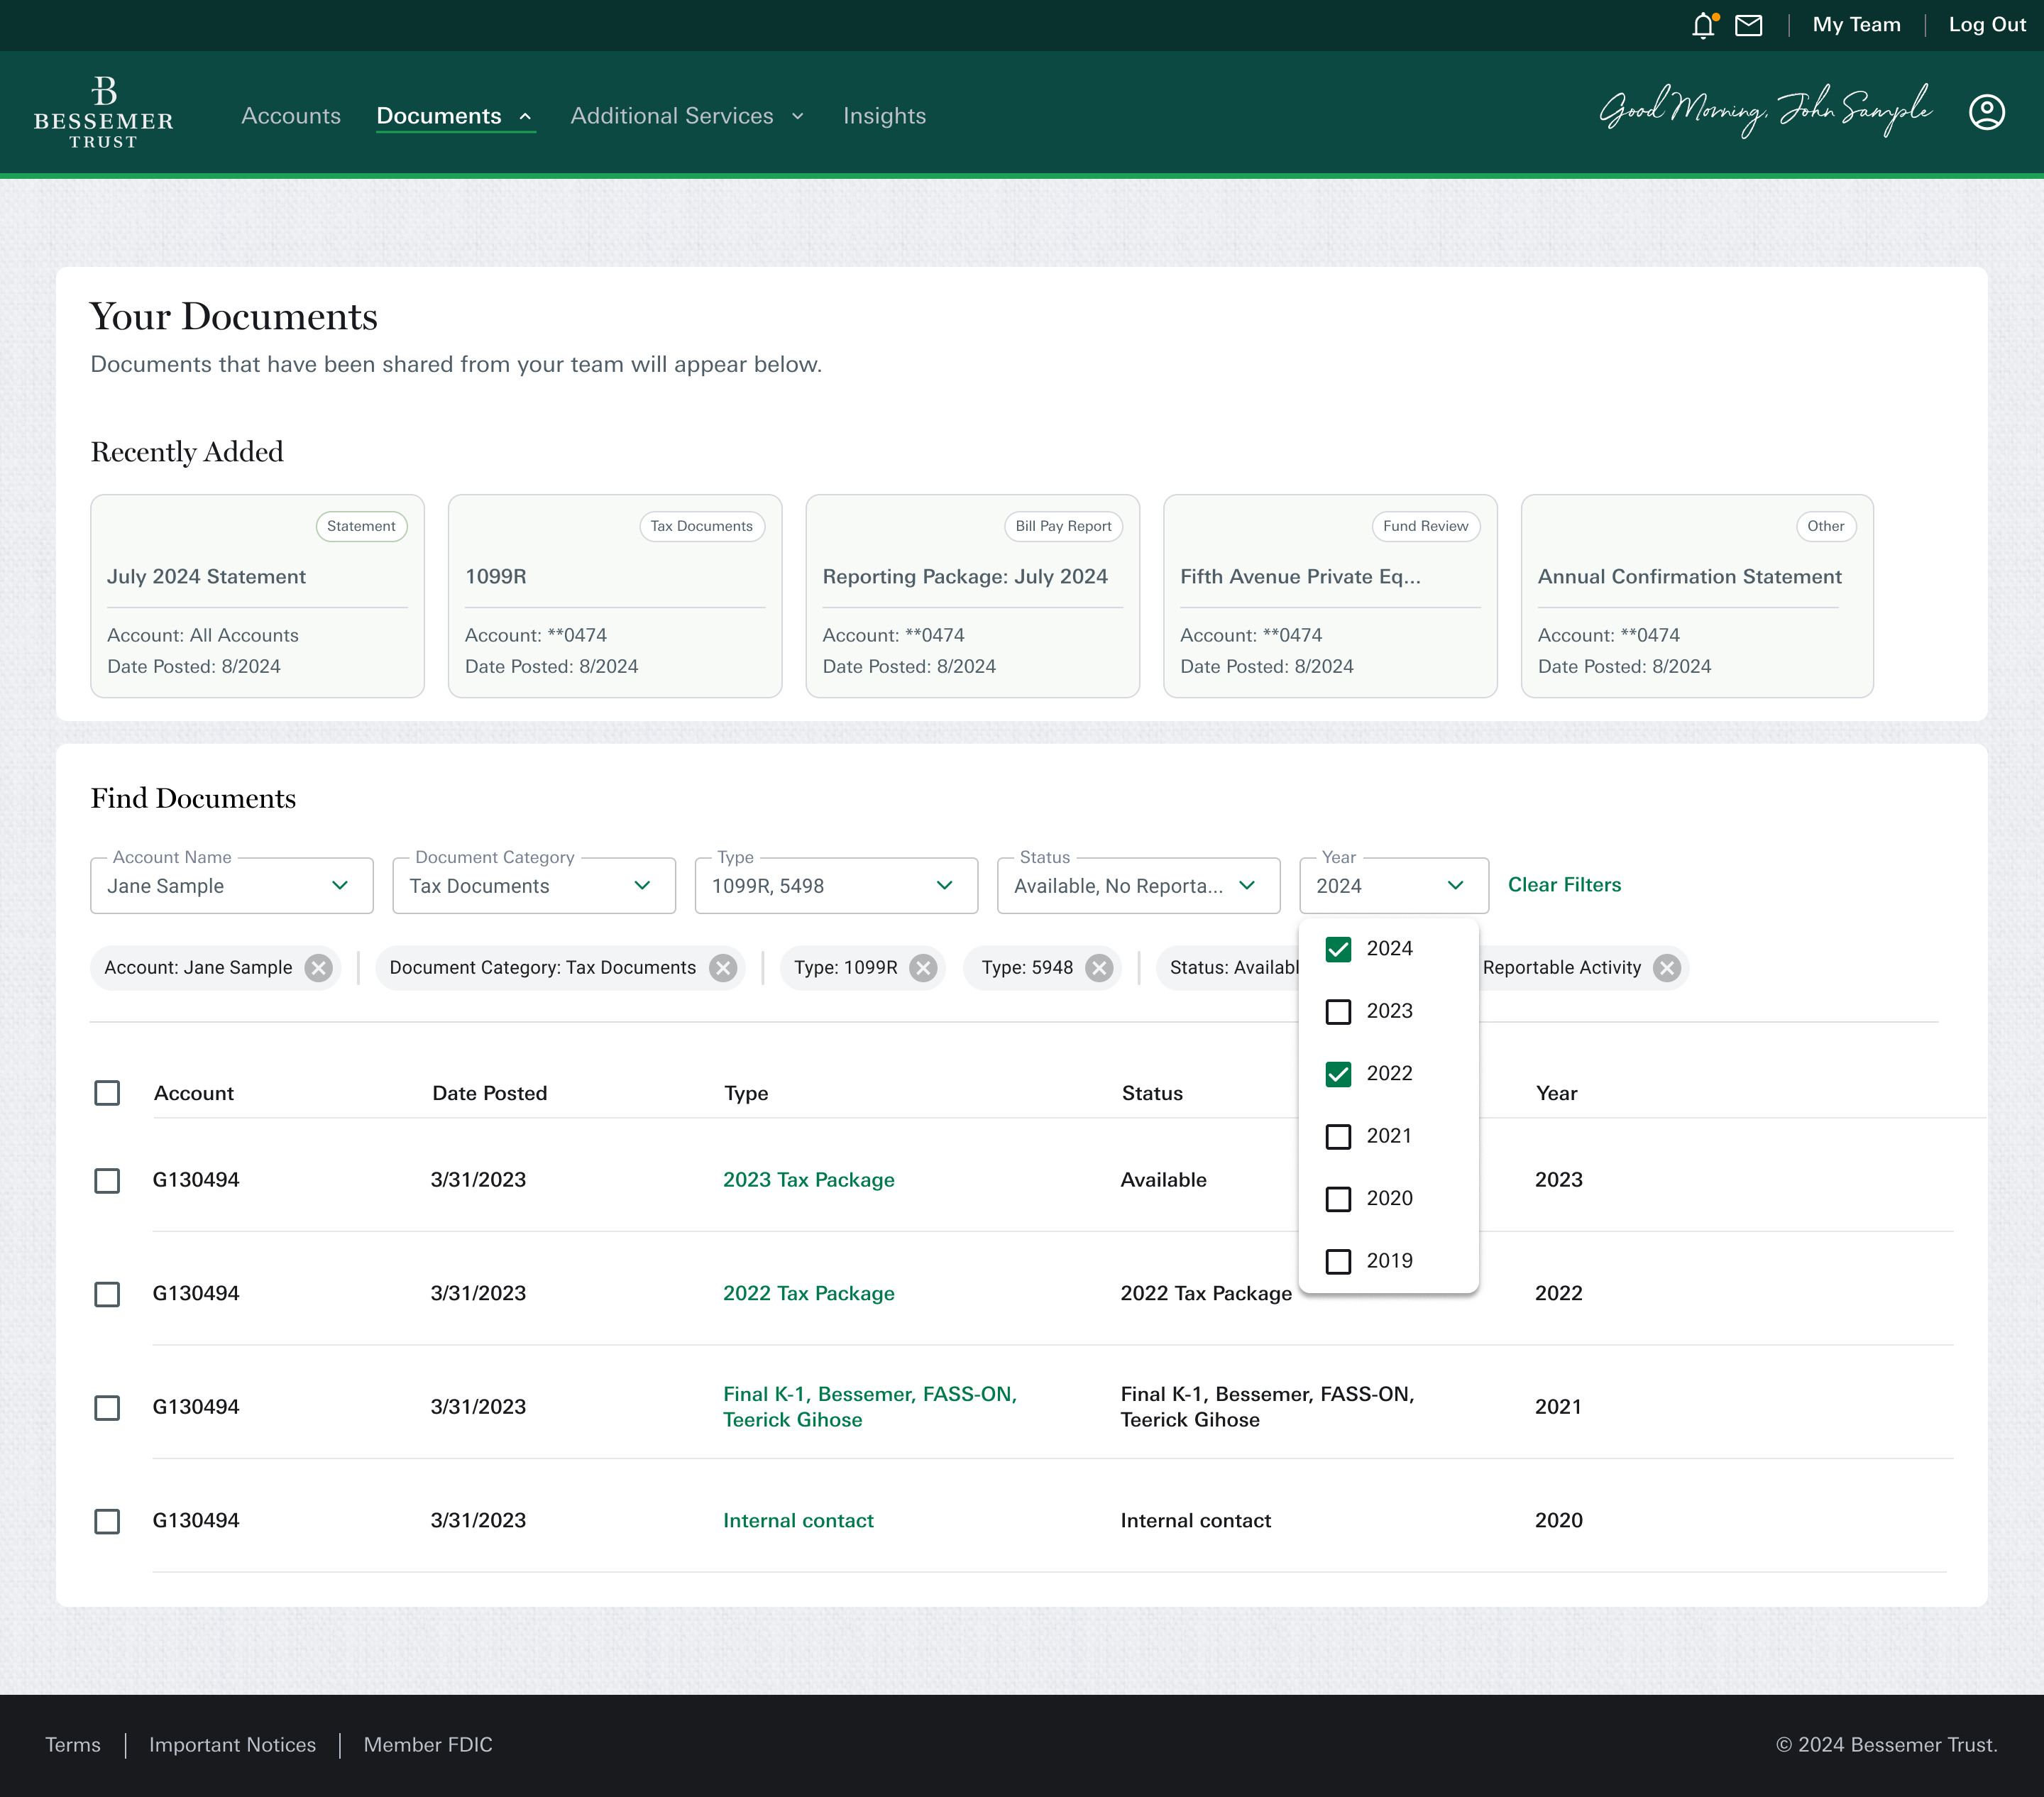Screen dimensions: 2044x1797
Task: Remove the Type: 5948 filter chip
Action: point(1099,968)
